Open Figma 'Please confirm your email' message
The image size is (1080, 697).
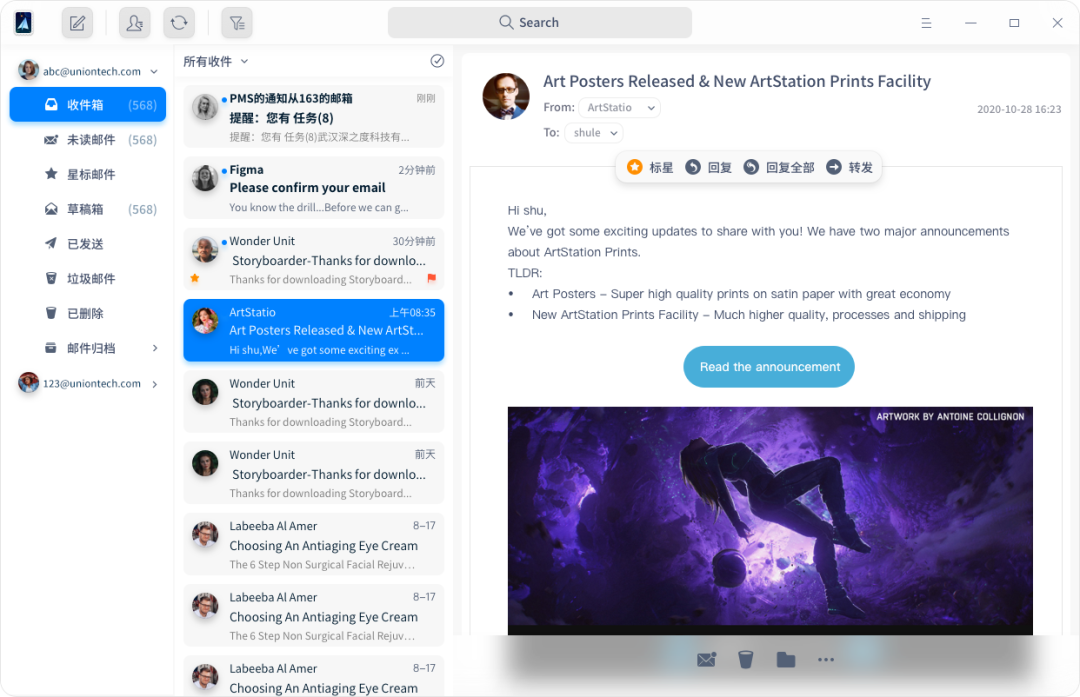313,188
